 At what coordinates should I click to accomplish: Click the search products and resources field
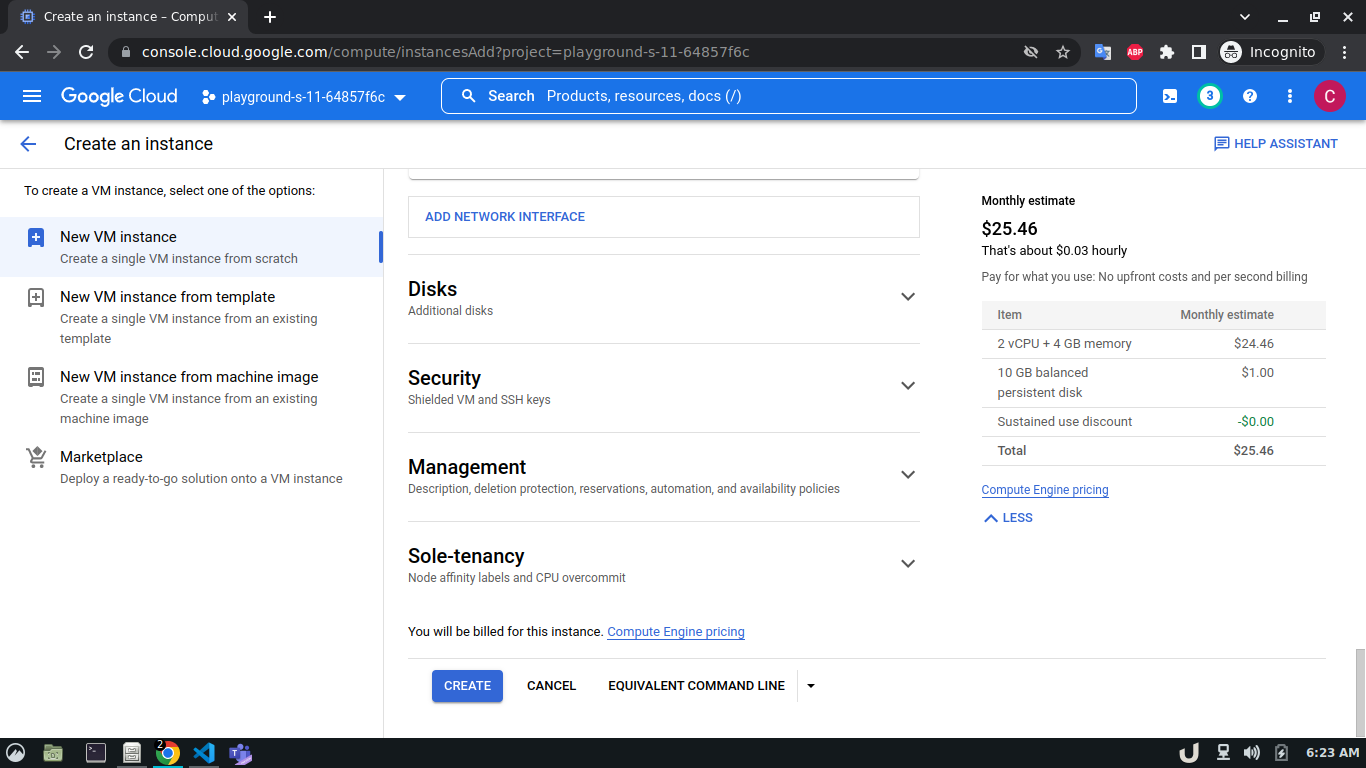[x=789, y=96]
